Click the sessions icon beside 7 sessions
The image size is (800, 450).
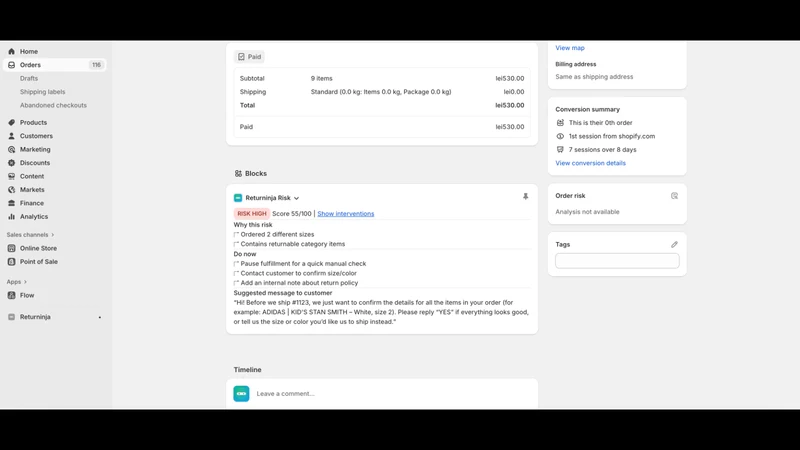[x=560, y=149]
